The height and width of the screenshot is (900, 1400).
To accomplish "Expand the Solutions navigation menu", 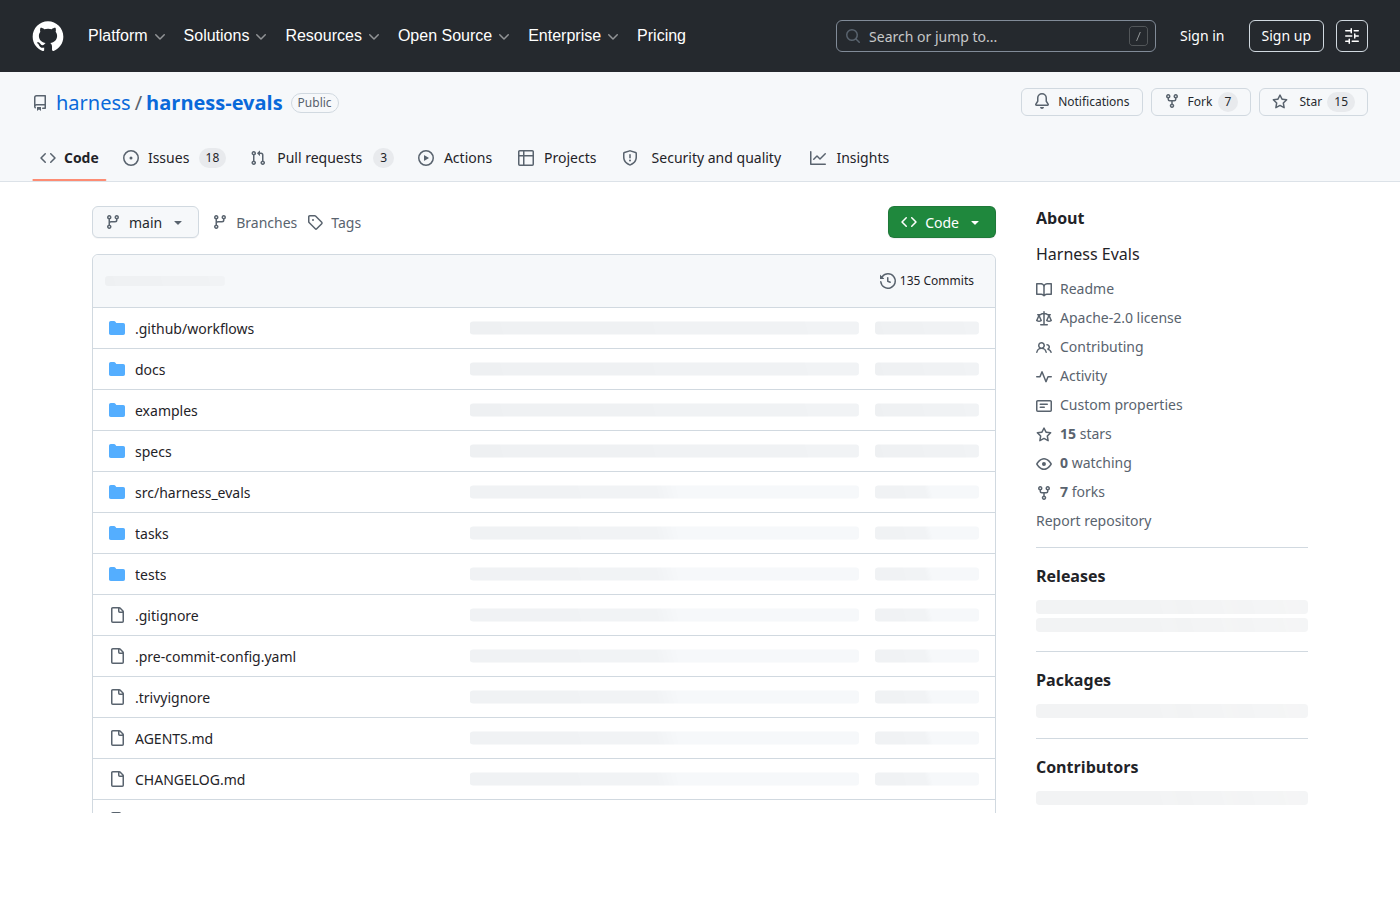I will [x=225, y=36].
